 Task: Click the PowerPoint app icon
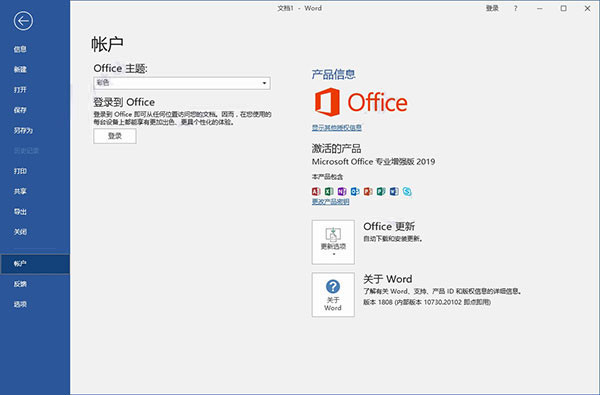[x=368, y=191]
